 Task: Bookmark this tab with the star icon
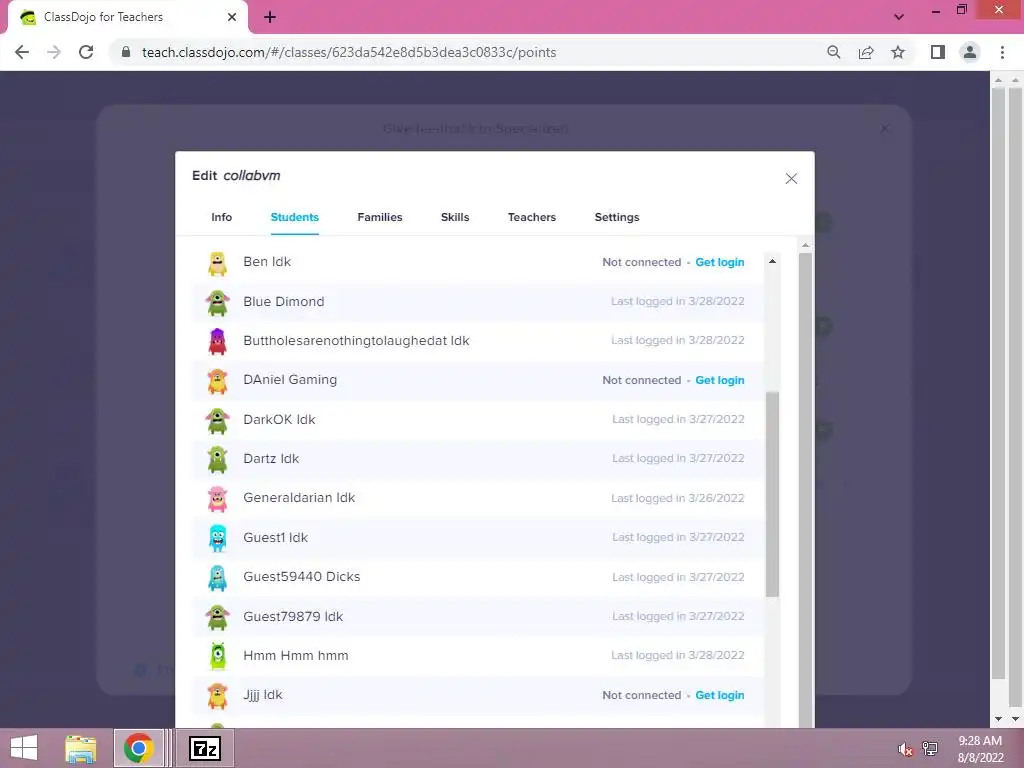click(898, 52)
